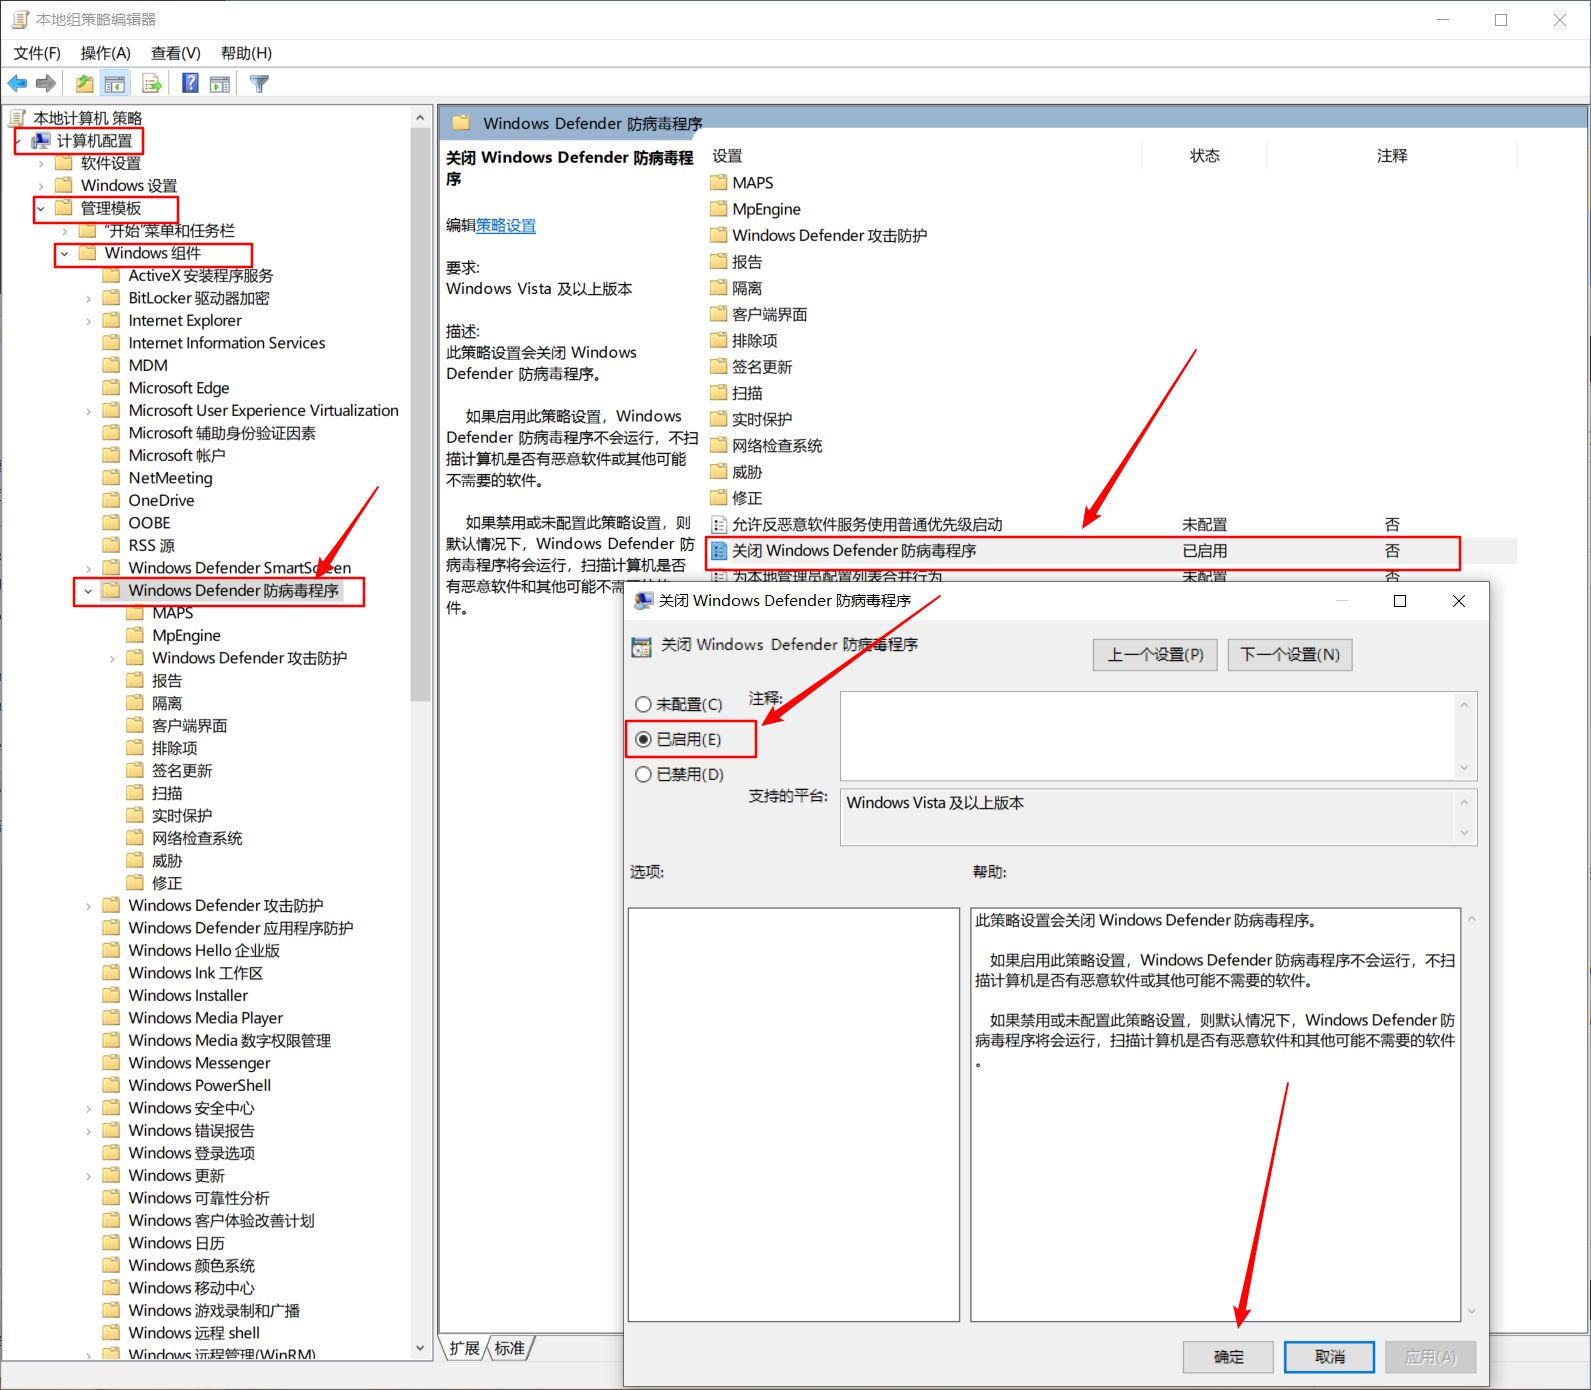The width and height of the screenshot is (1591, 1390).
Task: Click the folder icon beside 扫描 in the tree
Action: coord(136,793)
